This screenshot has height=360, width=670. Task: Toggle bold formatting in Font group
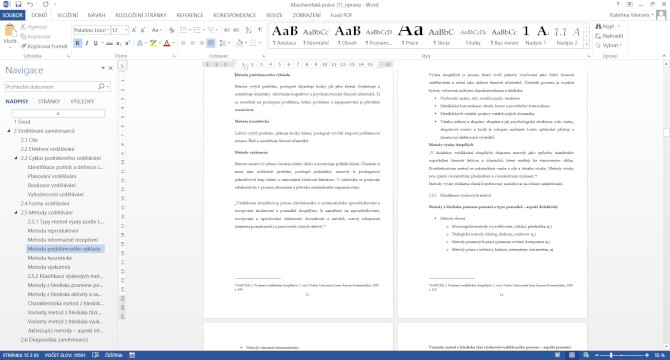coord(77,43)
